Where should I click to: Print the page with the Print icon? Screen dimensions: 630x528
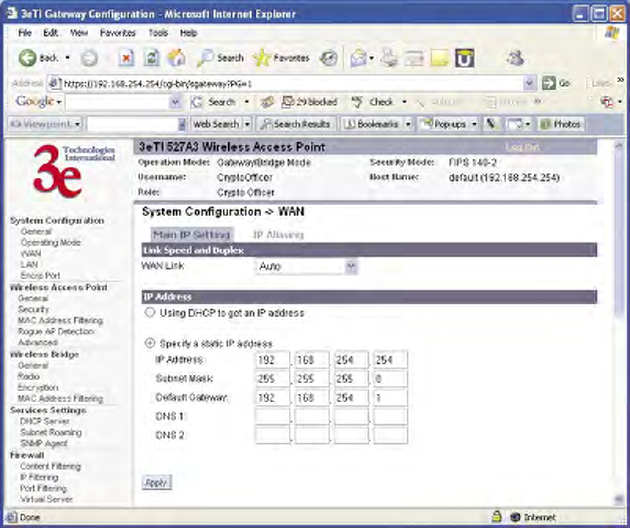(x=389, y=58)
